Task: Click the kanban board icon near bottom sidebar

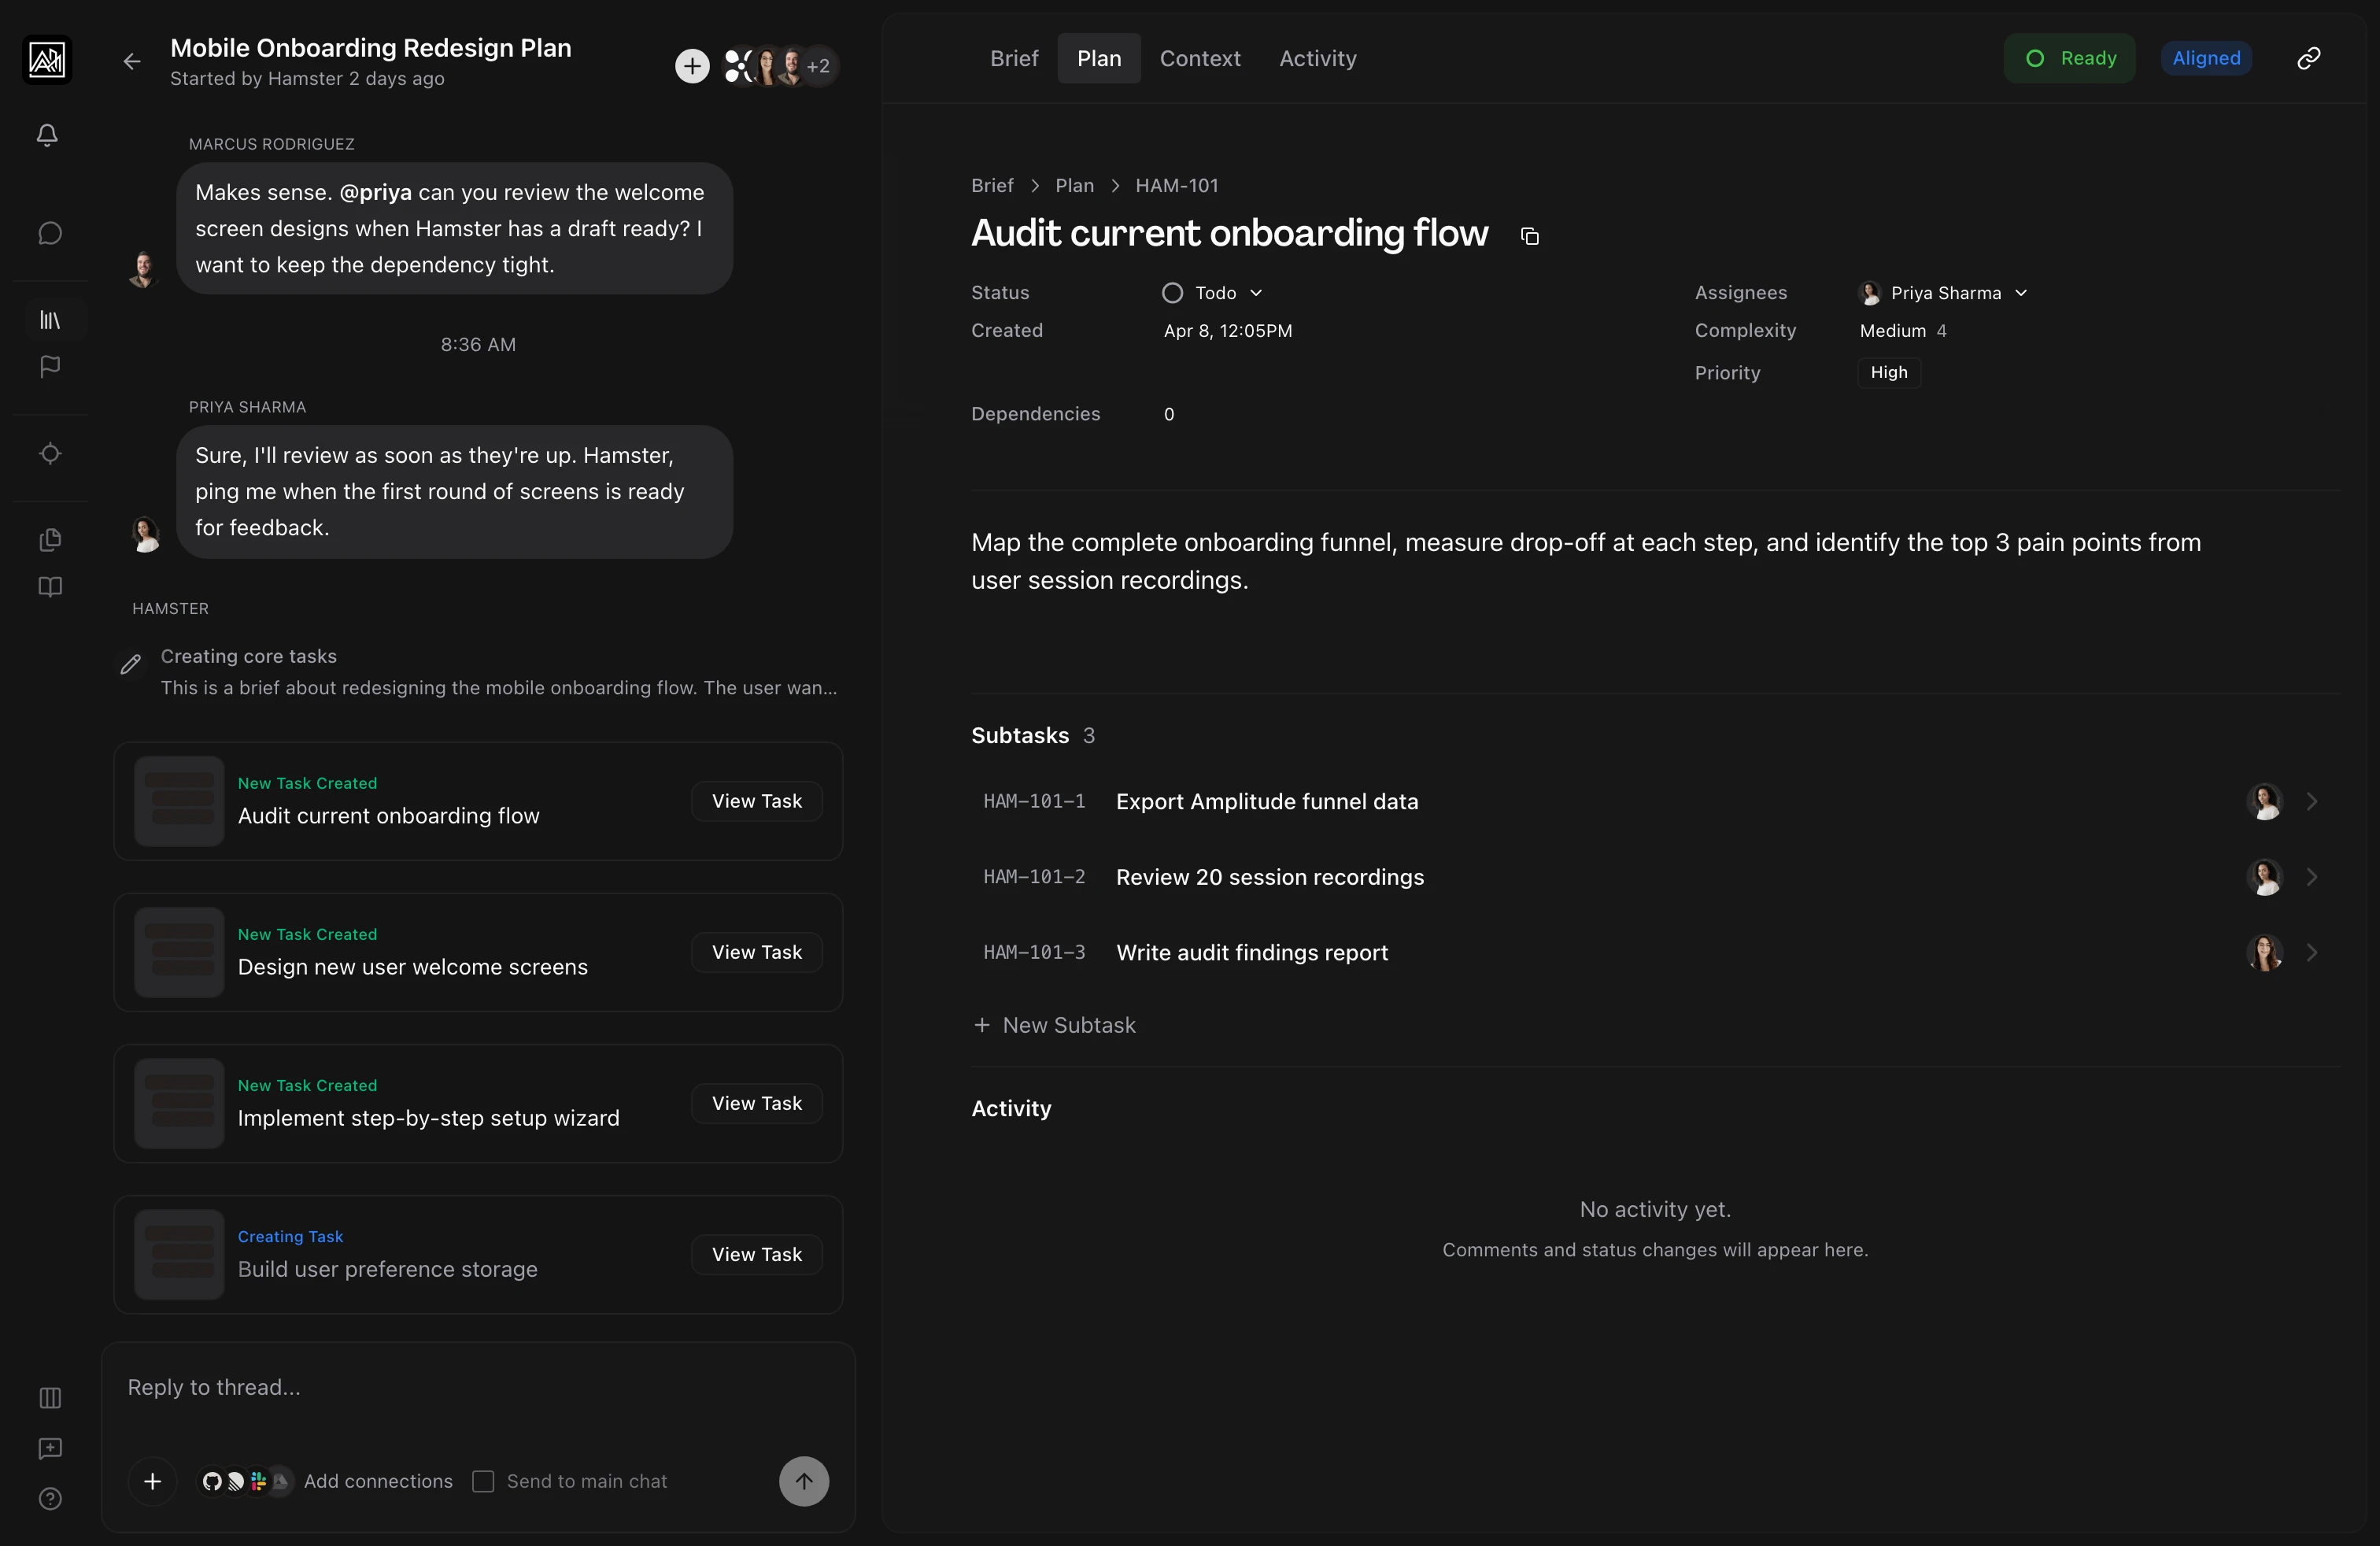Action: [x=49, y=1397]
